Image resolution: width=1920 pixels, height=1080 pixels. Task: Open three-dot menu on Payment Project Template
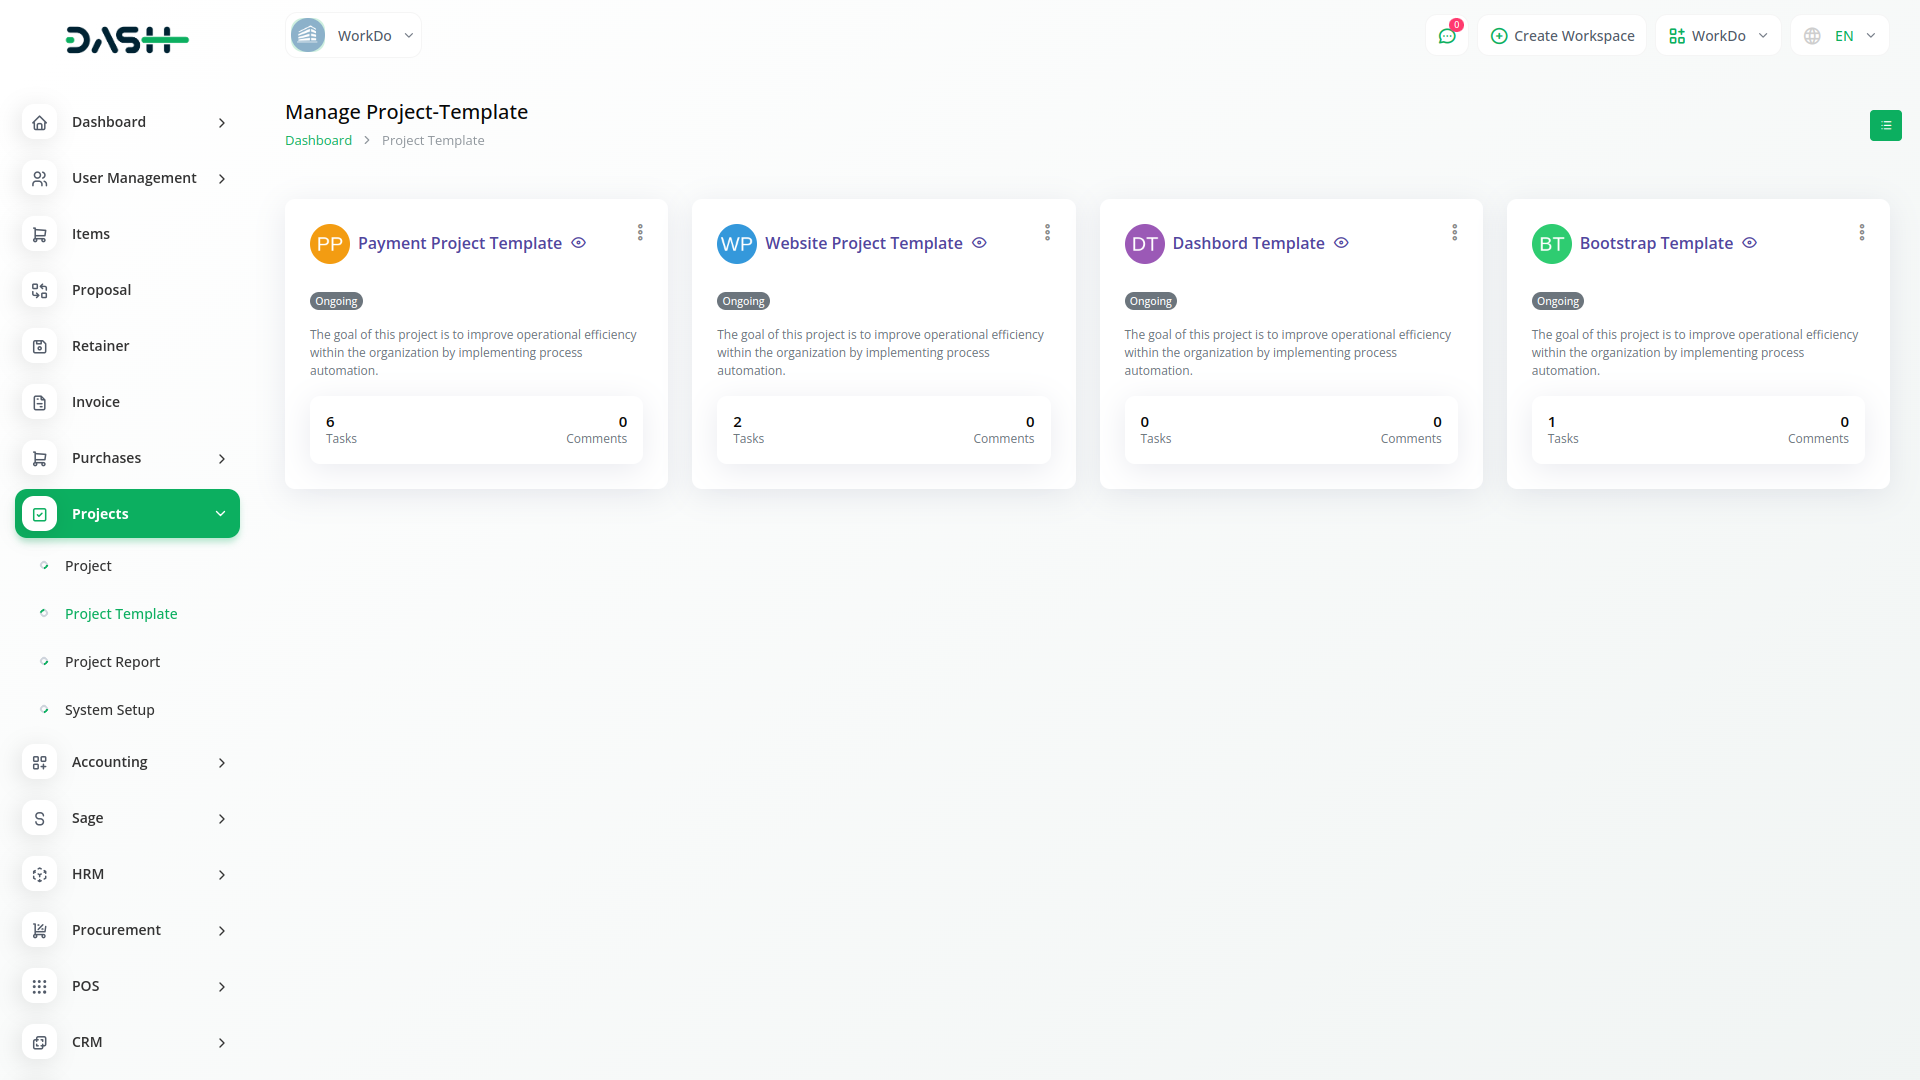point(640,232)
